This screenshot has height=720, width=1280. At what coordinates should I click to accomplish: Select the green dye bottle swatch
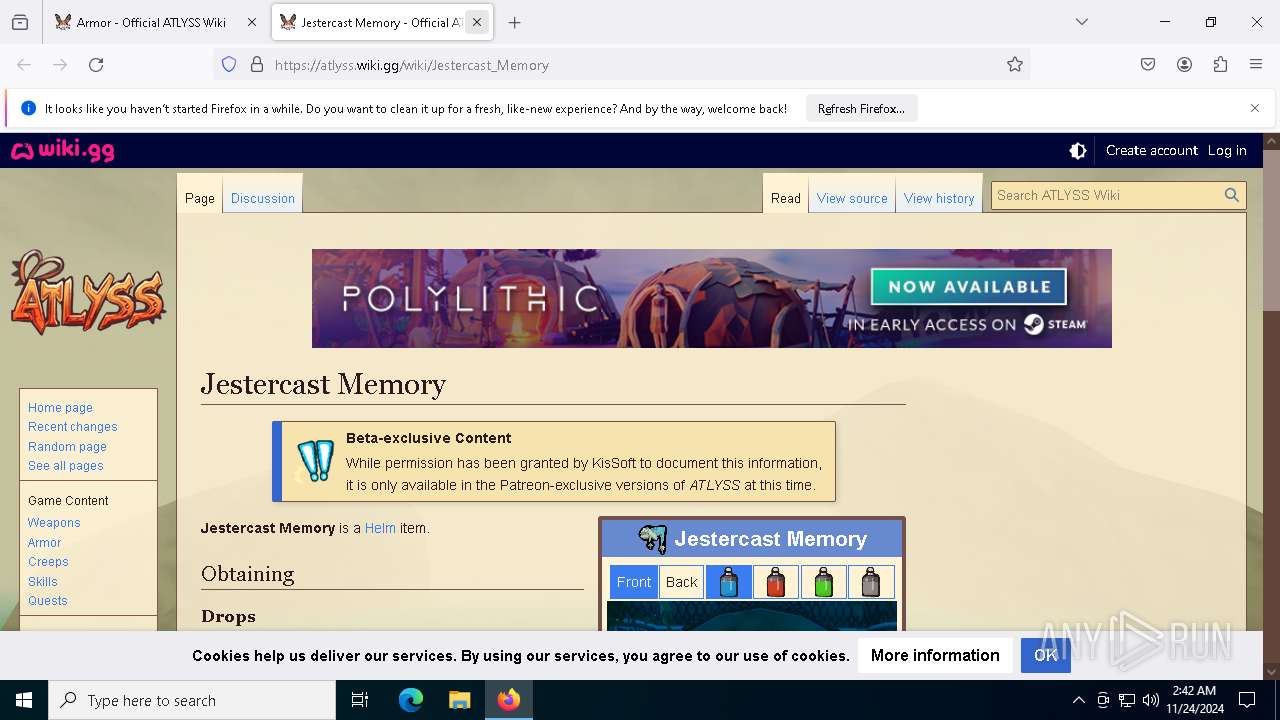coord(823,582)
